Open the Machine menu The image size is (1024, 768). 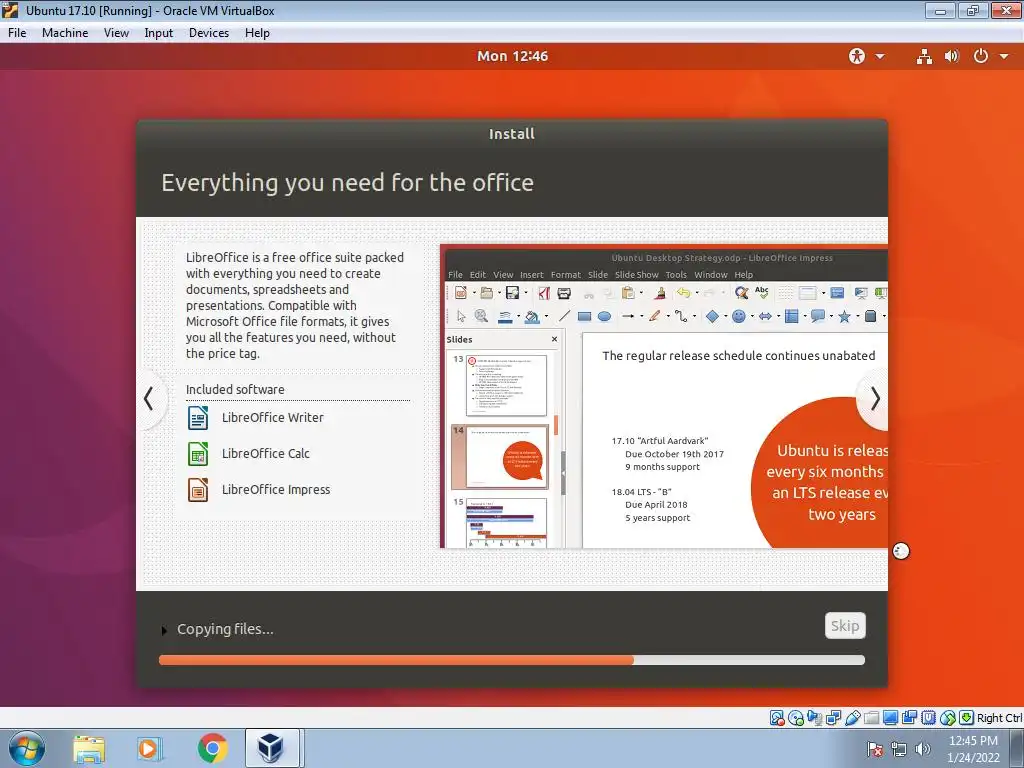pyautogui.click(x=65, y=33)
